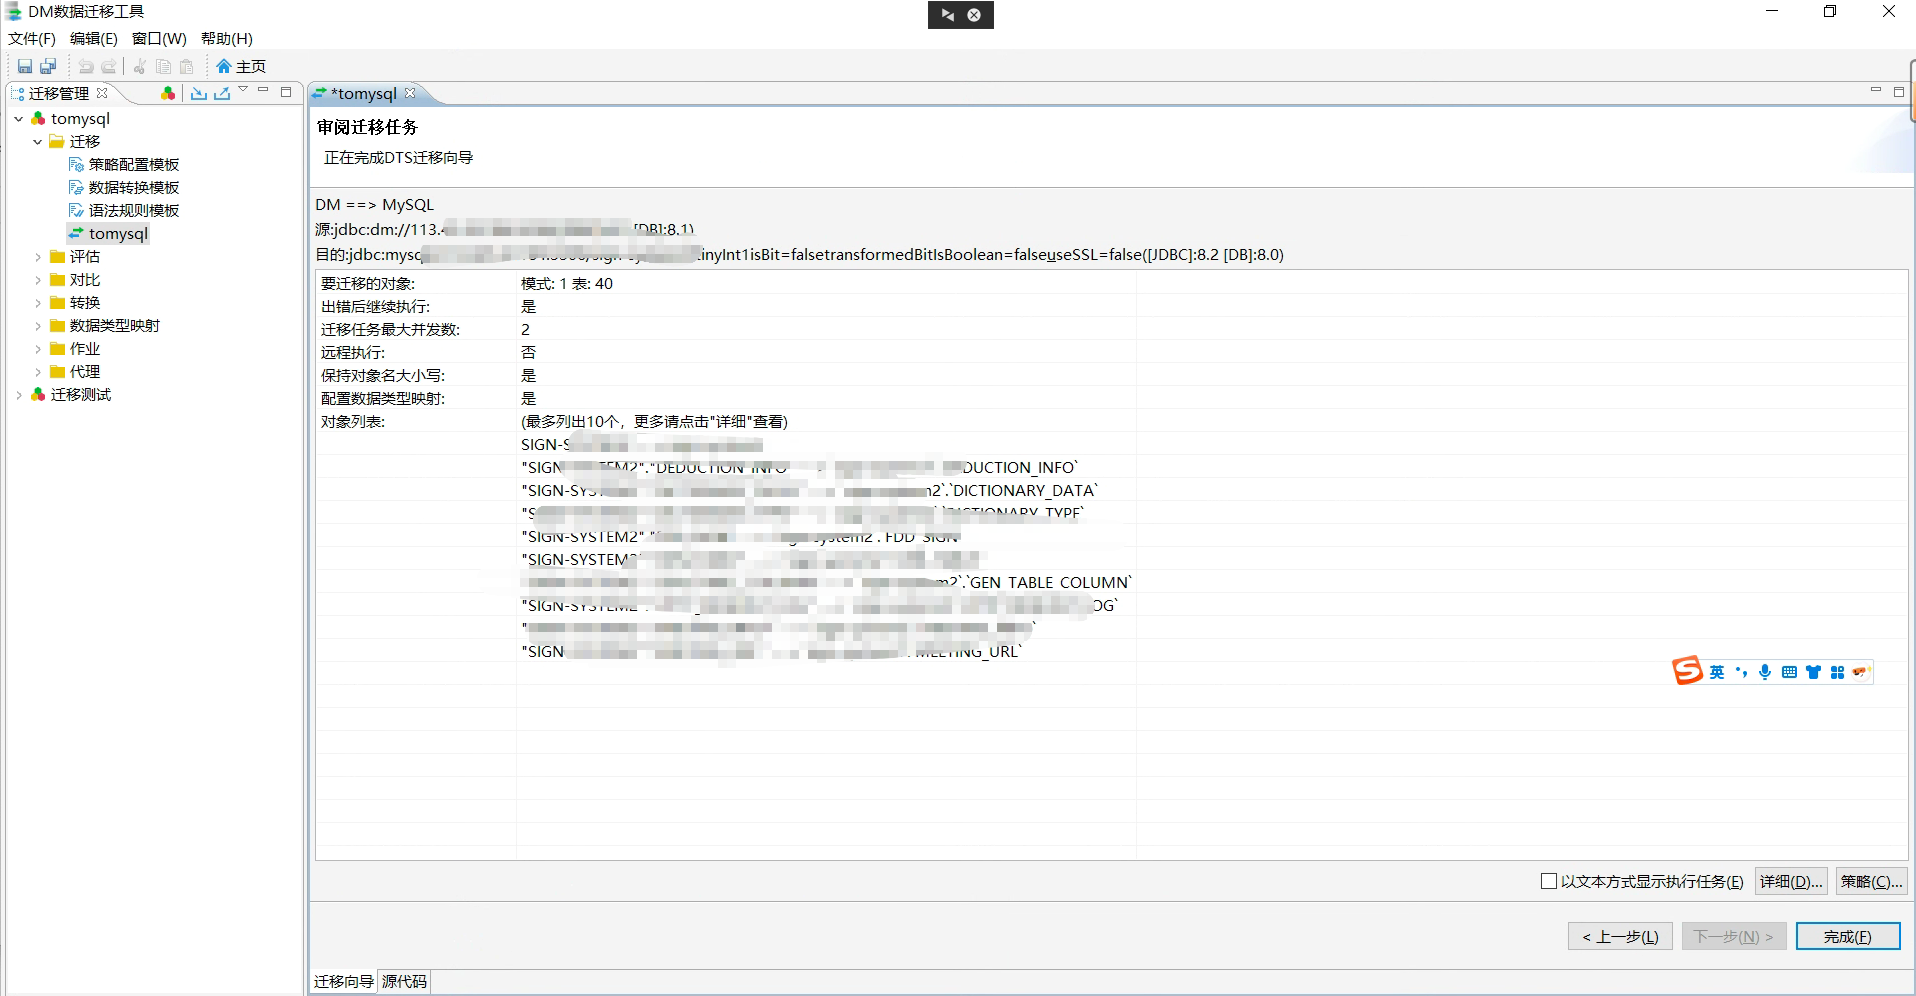Go to 主页 home page
The height and width of the screenshot is (996, 1916).
point(241,66)
